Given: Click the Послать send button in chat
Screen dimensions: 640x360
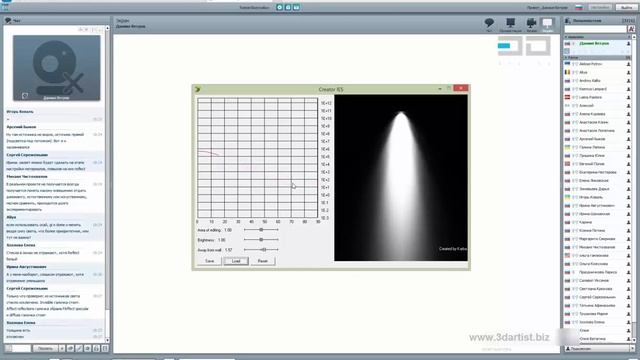Looking at the screenshot, I should pyautogui.click(x=45, y=348).
